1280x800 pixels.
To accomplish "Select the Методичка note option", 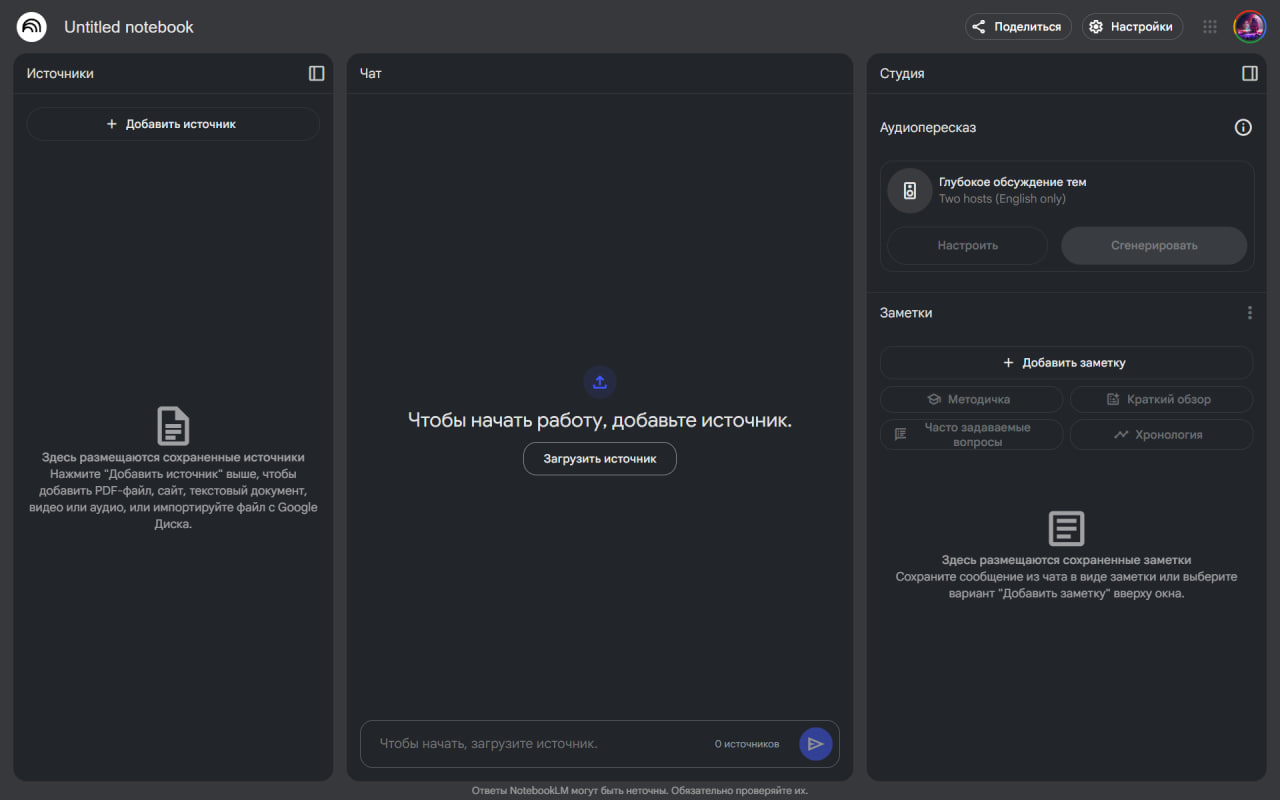I will pyautogui.click(x=971, y=399).
